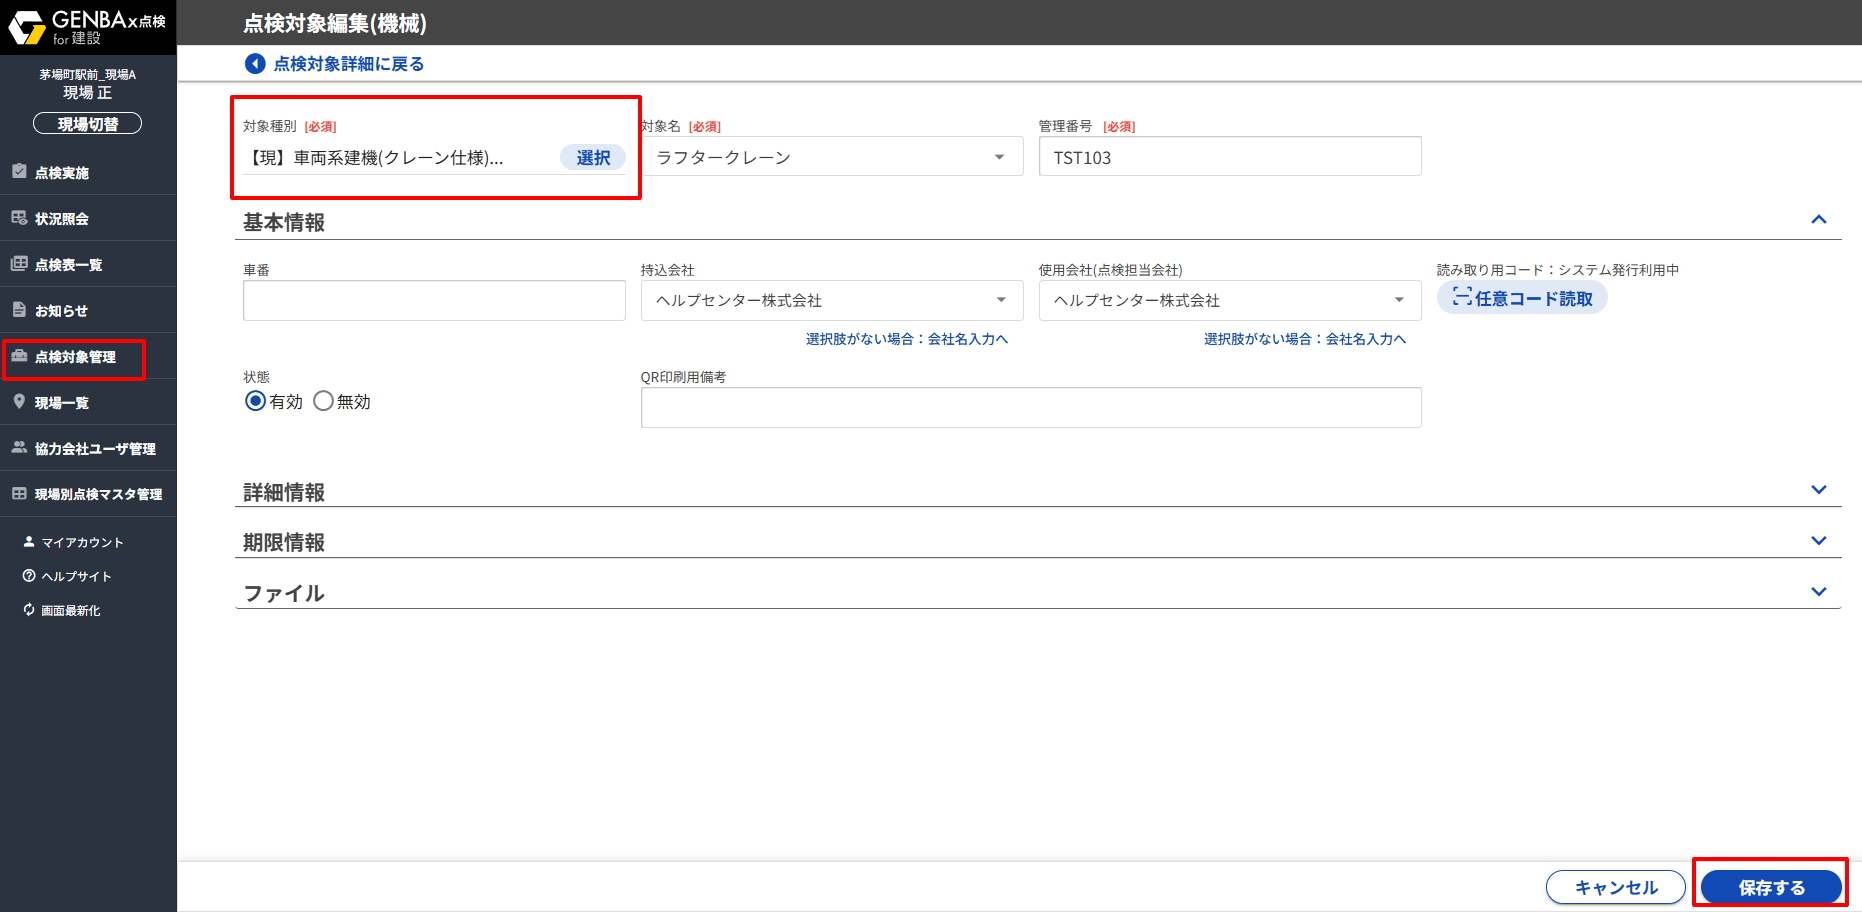Click the 状況照会 icon in sidebar
The width and height of the screenshot is (1862, 912).
click(19, 217)
